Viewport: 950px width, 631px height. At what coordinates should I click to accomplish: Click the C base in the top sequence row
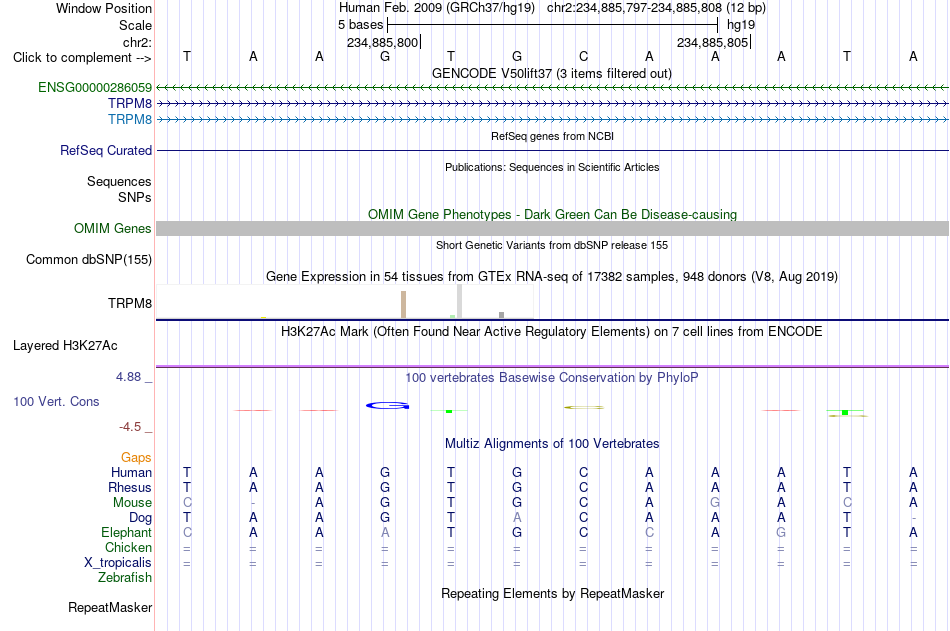click(583, 56)
